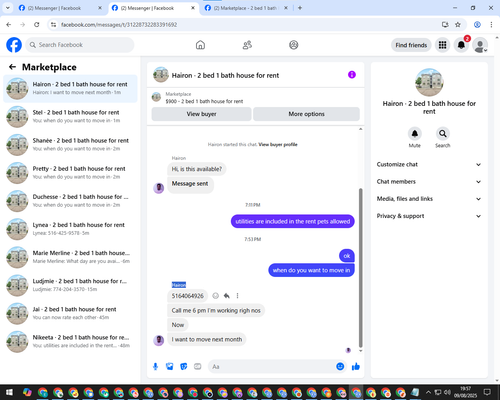The image size is (500, 400).
Task: Open Lynea's conversation in the list
Action: point(70,229)
